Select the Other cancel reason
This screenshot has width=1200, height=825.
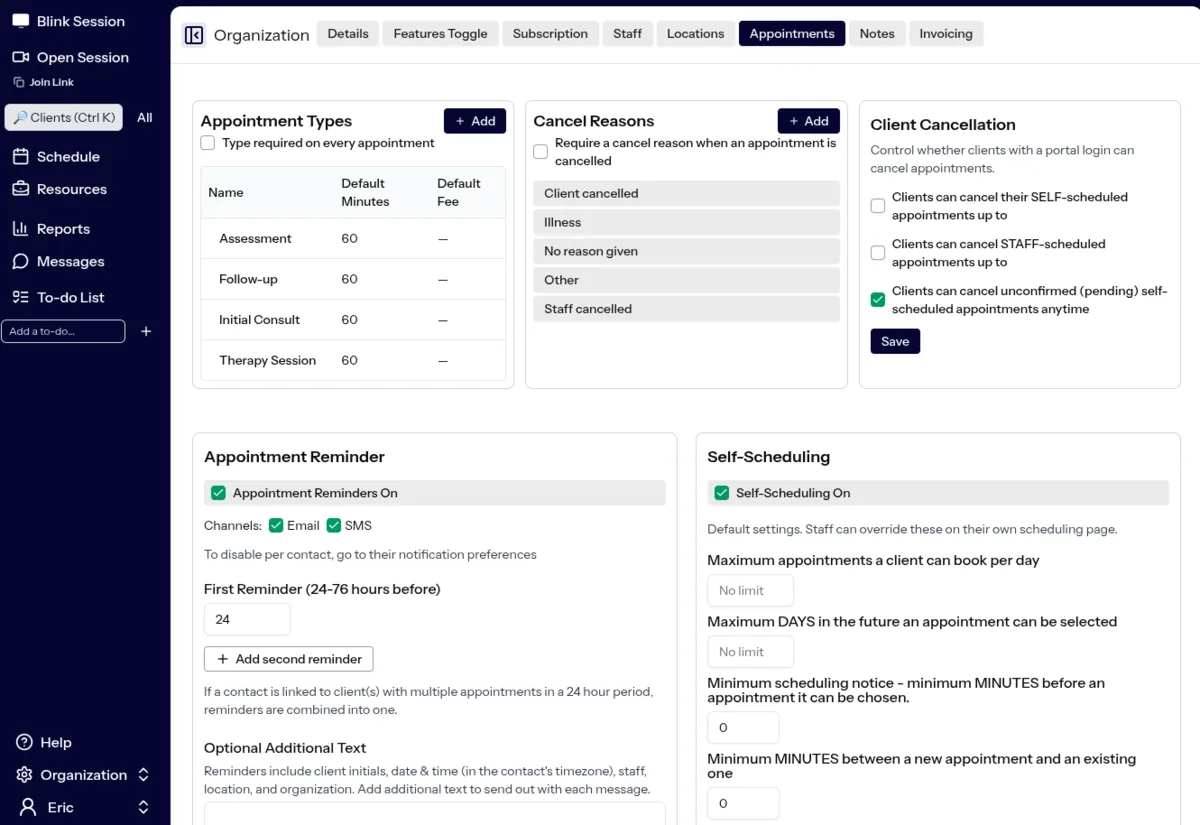pyautogui.click(x=687, y=280)
